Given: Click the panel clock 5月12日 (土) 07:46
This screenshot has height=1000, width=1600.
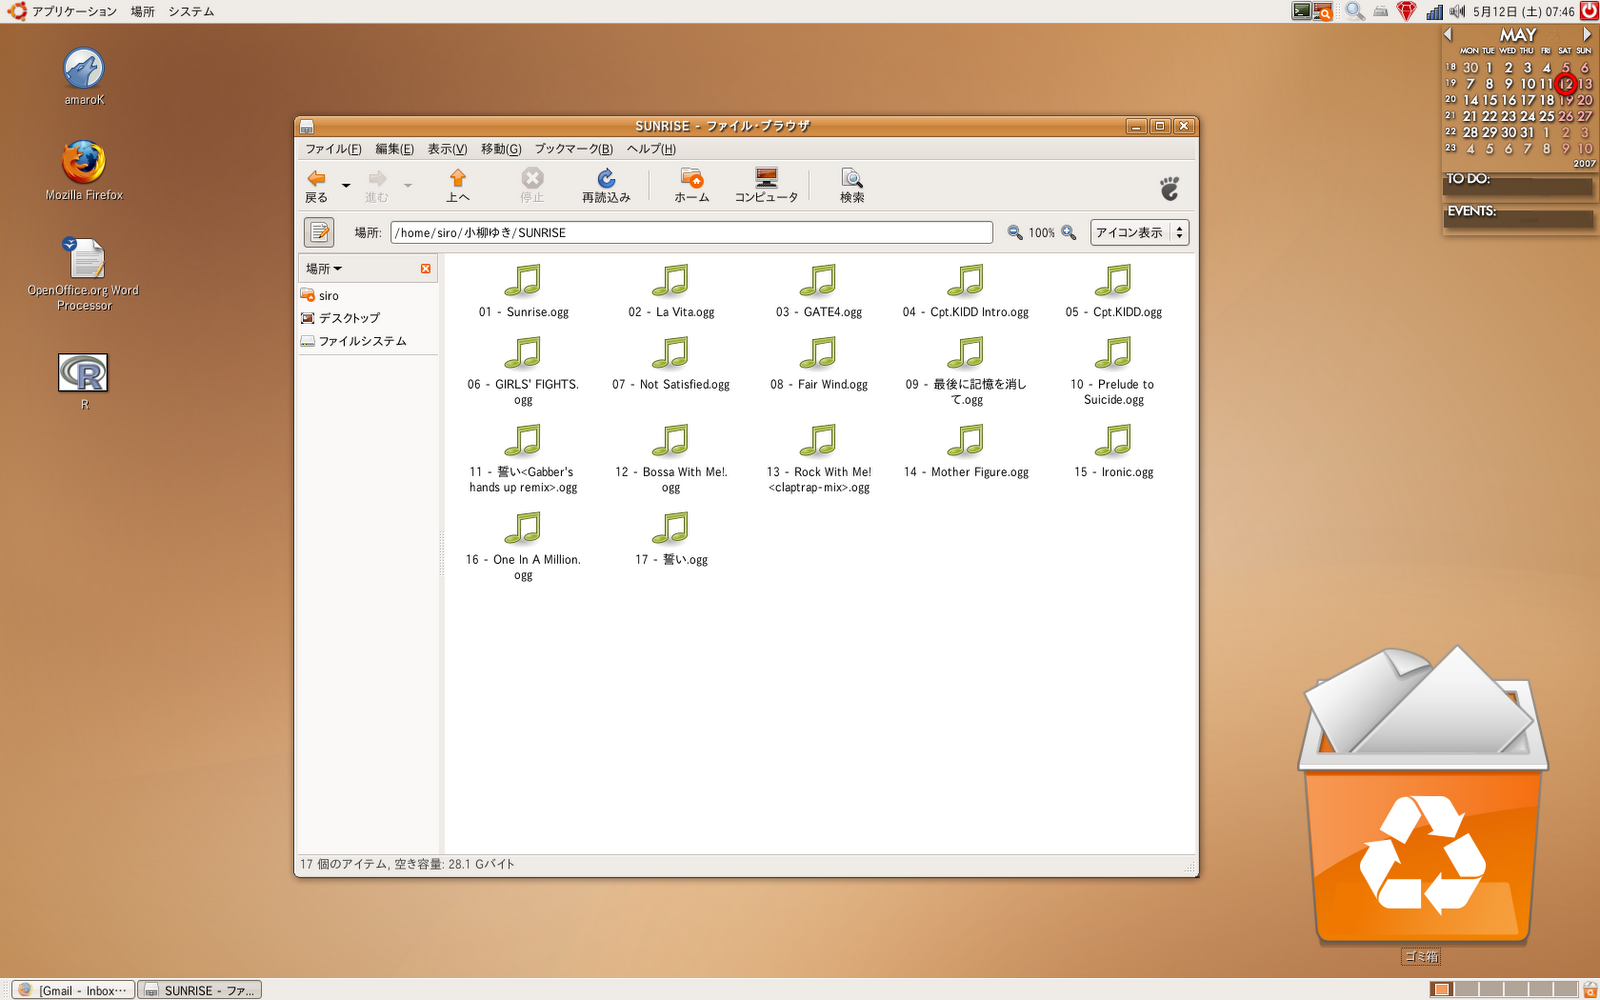Looking at the screenshot, I should 1523,12.
